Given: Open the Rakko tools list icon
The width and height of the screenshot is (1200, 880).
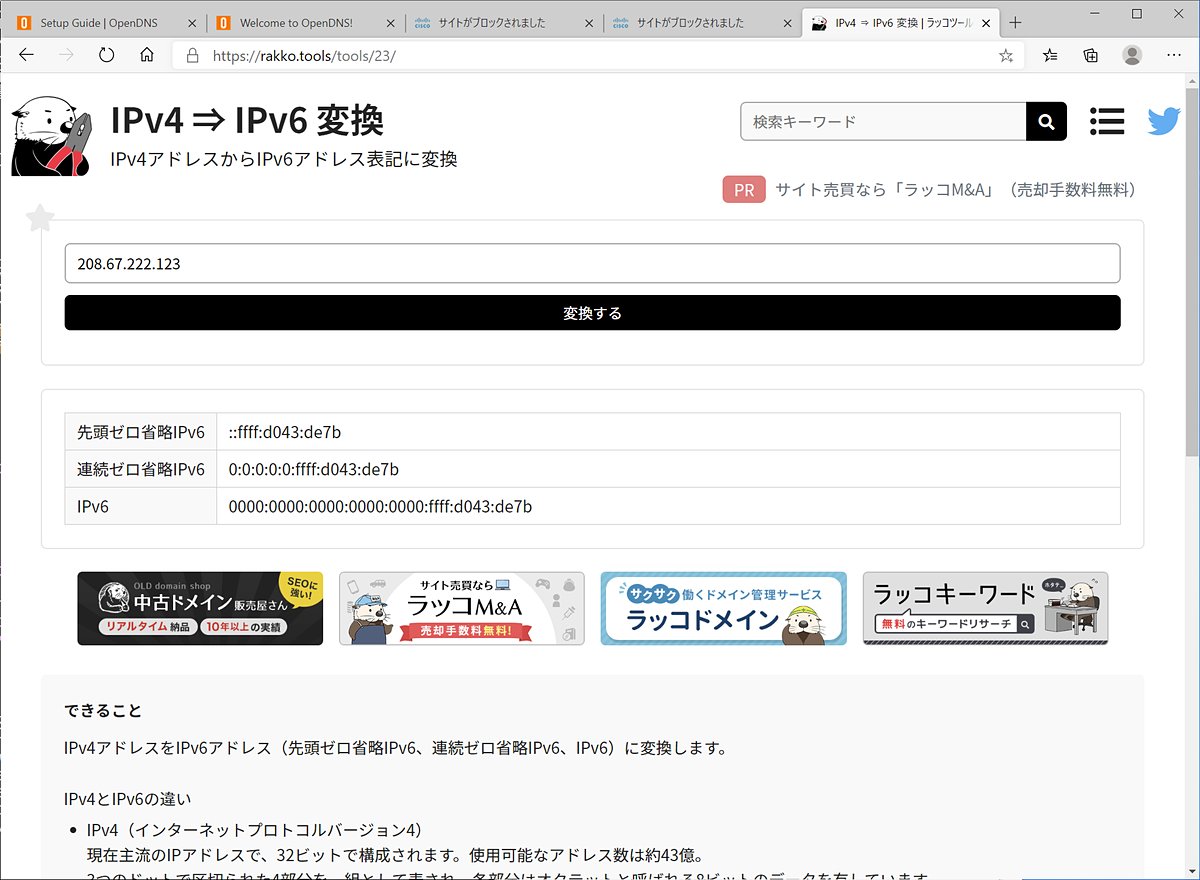Looking at the screenshot, I should (1107, 121).
